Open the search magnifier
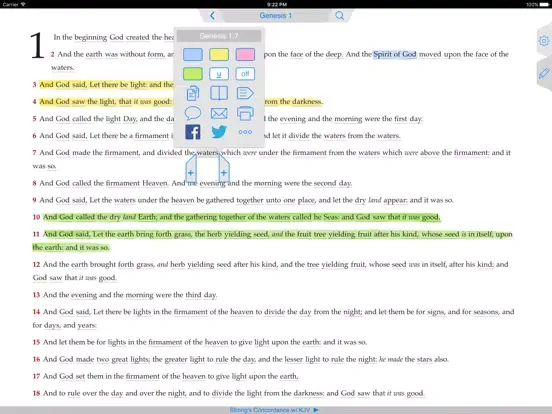The image size is (552, 414). click(x=340, y=15)
